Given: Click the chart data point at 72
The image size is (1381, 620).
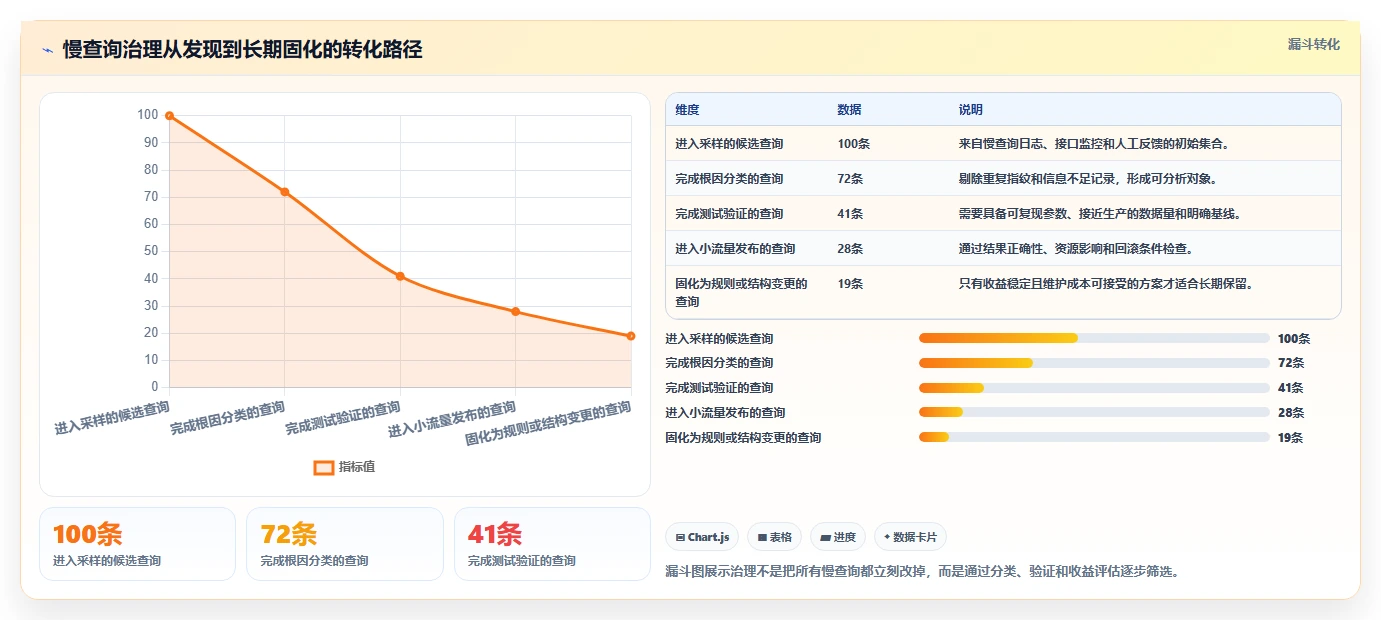Looking at the screenshot, I should point(285,192).
